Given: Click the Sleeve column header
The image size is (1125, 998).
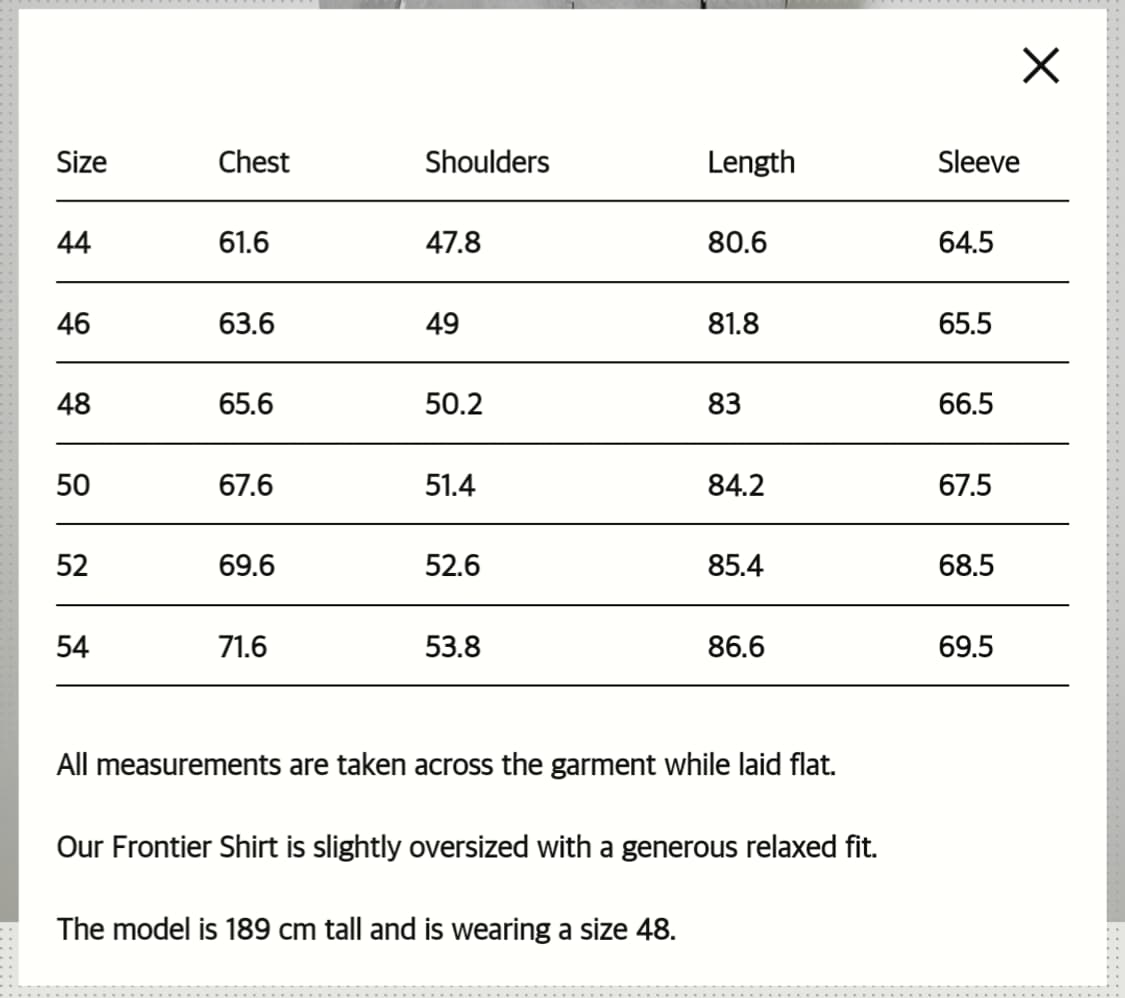Looking at the screenshot, I should pos(978,162).
